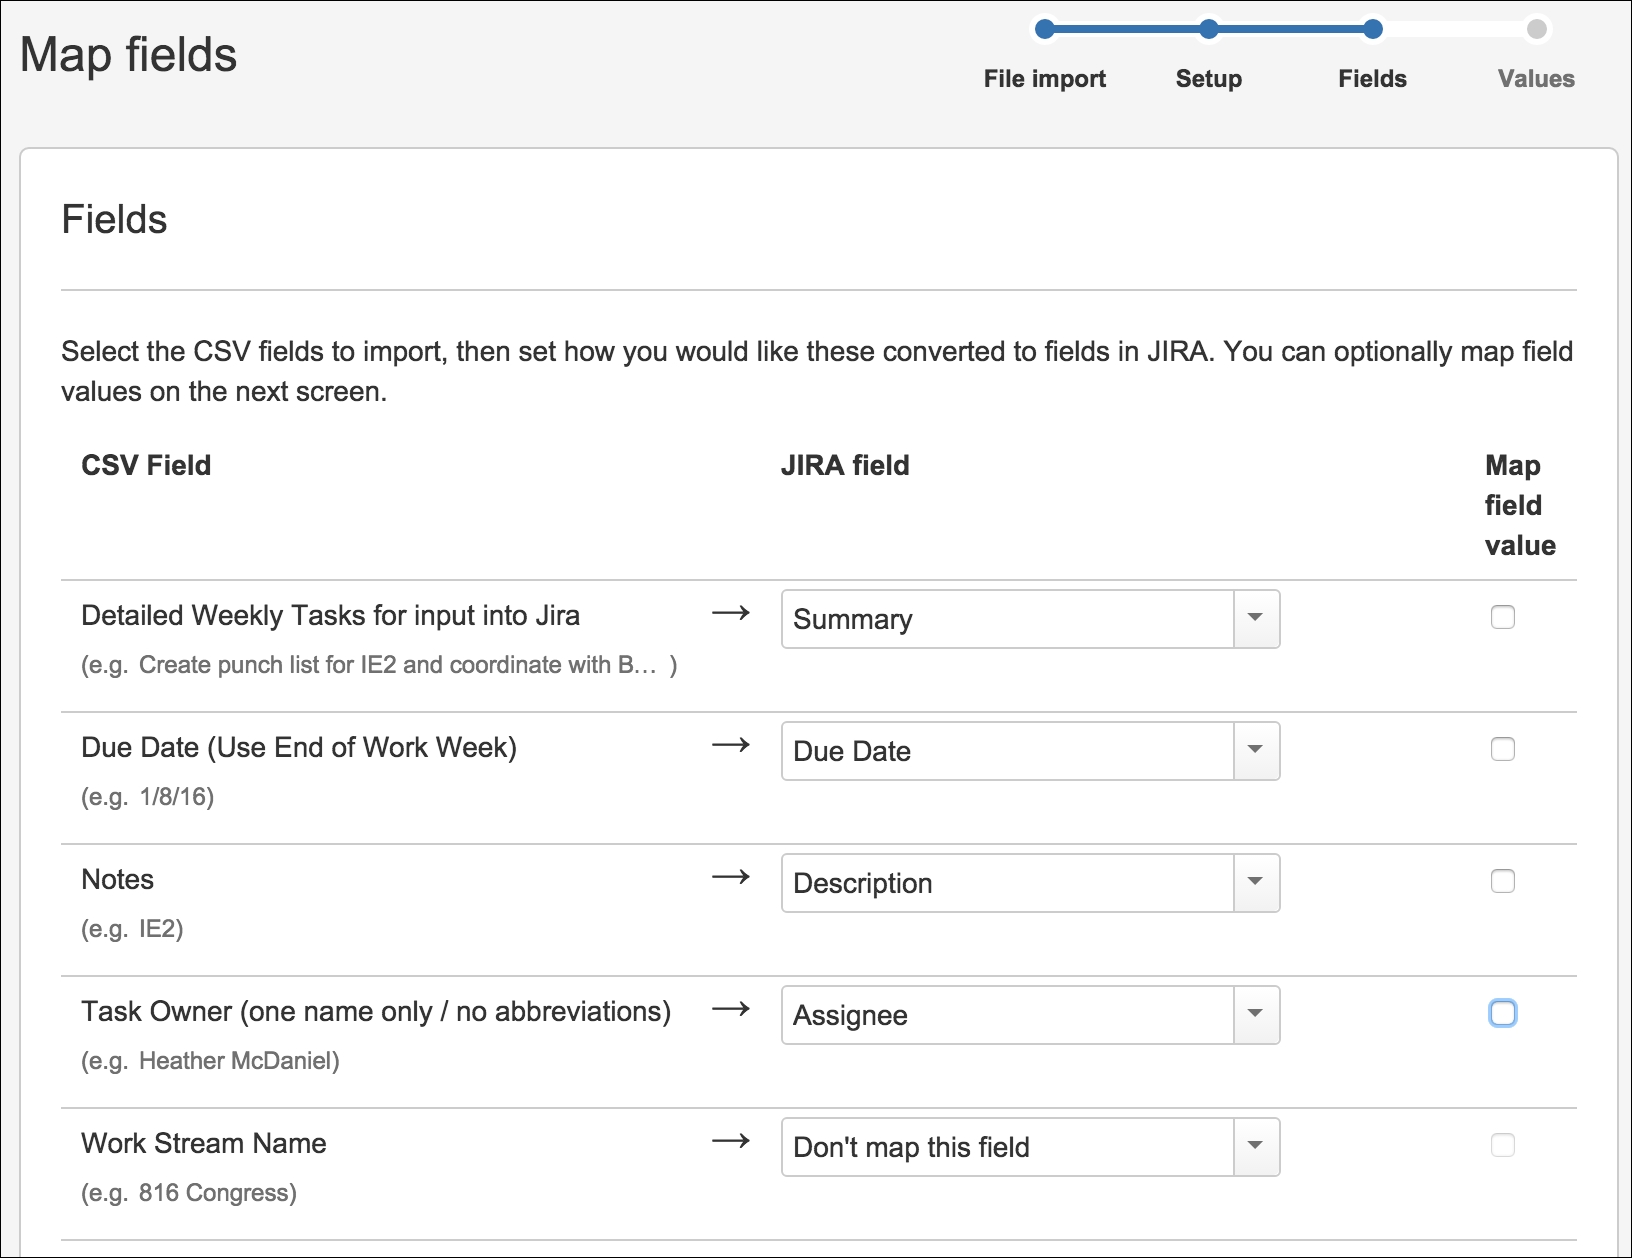
Task: Select the Values step label
Action: [x=1536, y=79]
